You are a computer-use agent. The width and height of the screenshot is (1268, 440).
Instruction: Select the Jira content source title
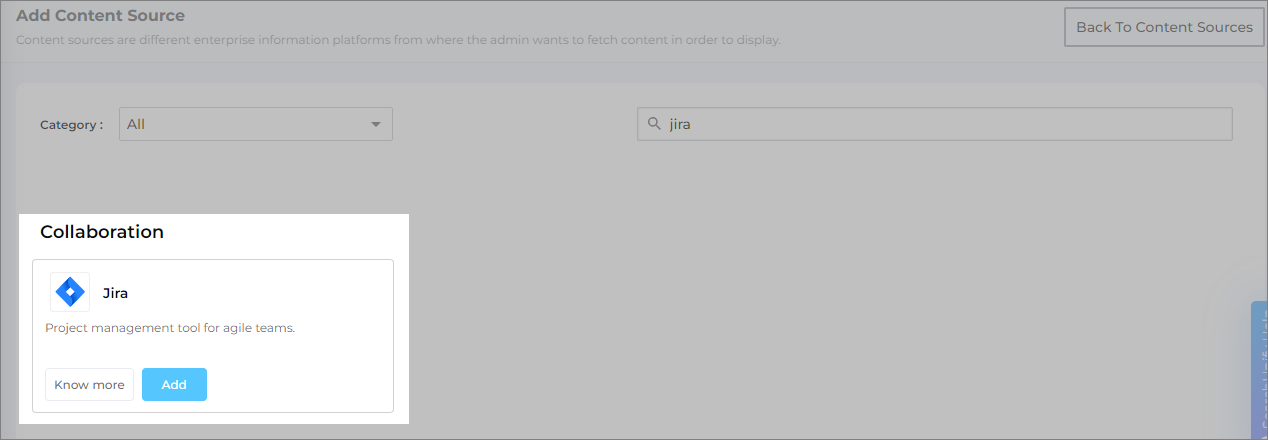pos(115,293)
